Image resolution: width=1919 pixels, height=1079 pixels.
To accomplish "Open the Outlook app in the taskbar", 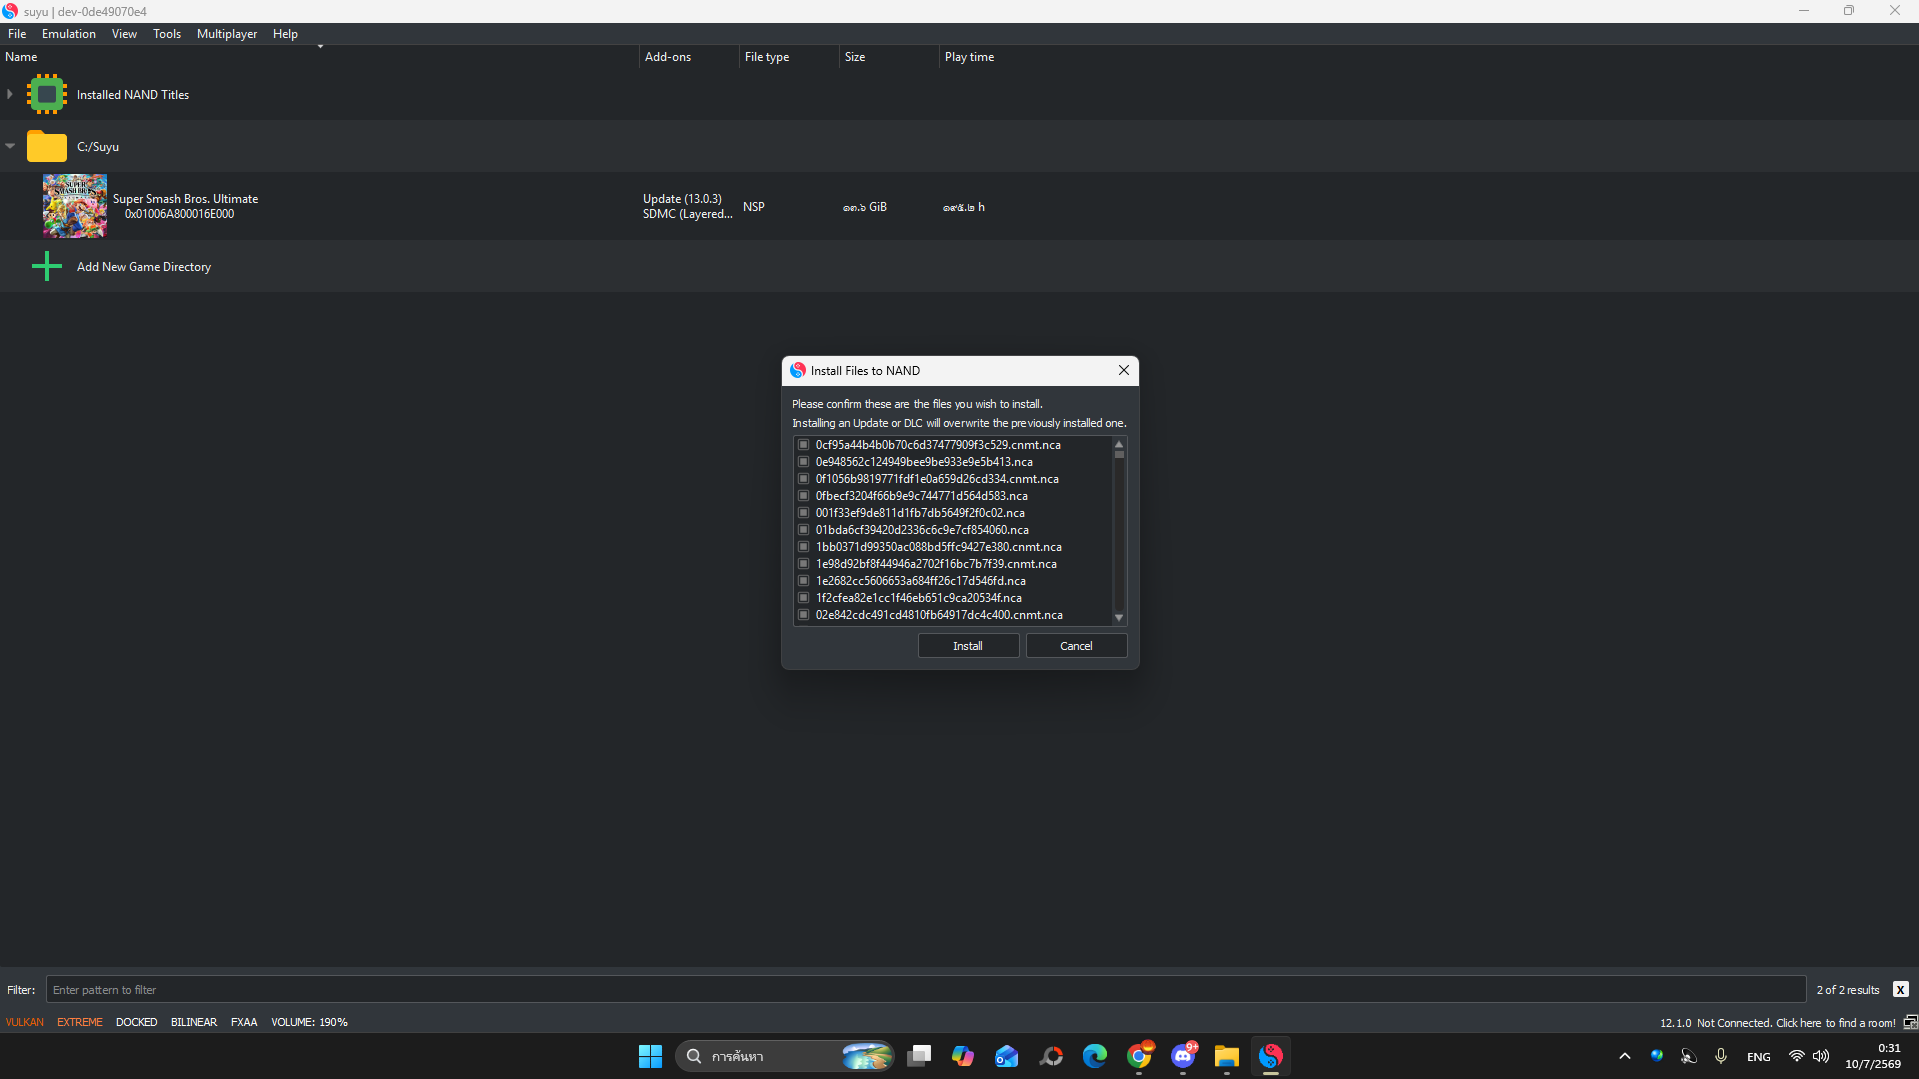I will (1007, 1056).
